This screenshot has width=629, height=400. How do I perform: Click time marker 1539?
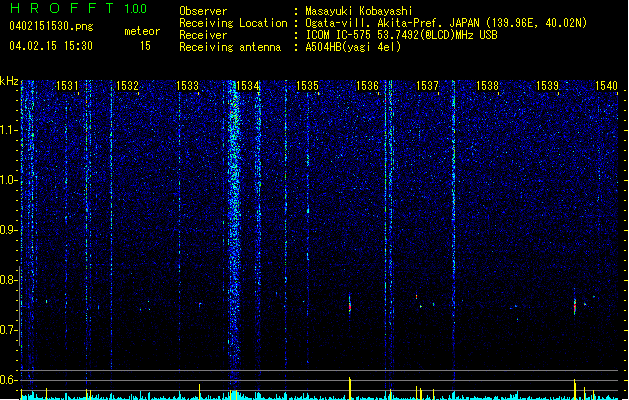[548, 86]
